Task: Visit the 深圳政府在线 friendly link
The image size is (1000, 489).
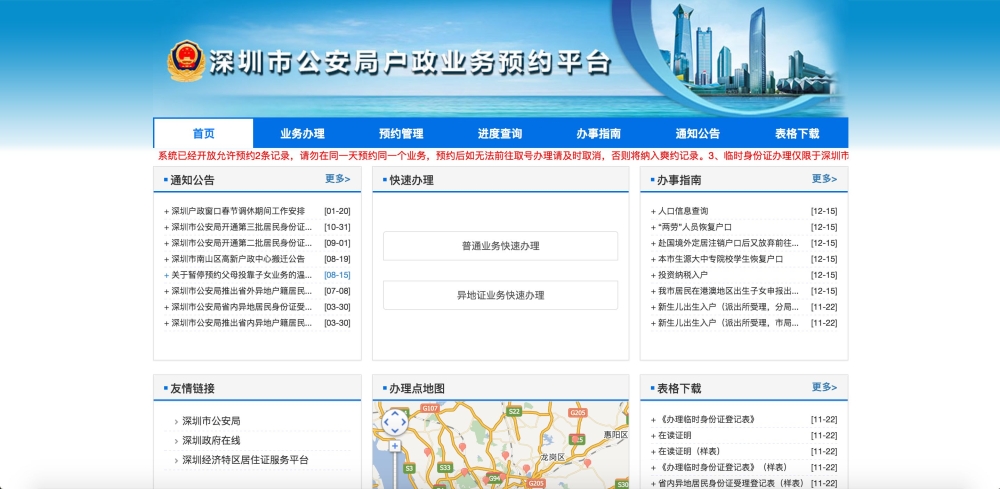Action: point(211,441)
